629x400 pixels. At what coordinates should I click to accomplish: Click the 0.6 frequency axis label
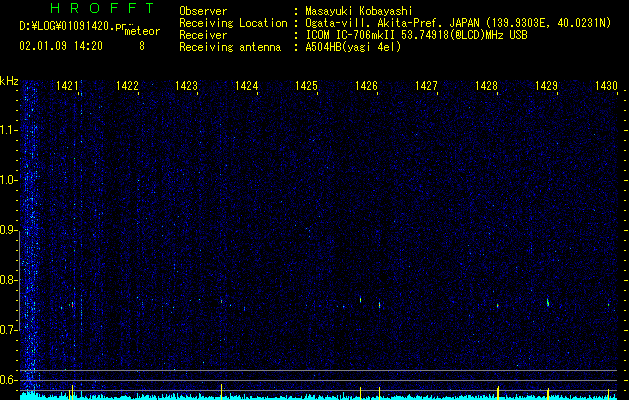[x=9, y=380]
